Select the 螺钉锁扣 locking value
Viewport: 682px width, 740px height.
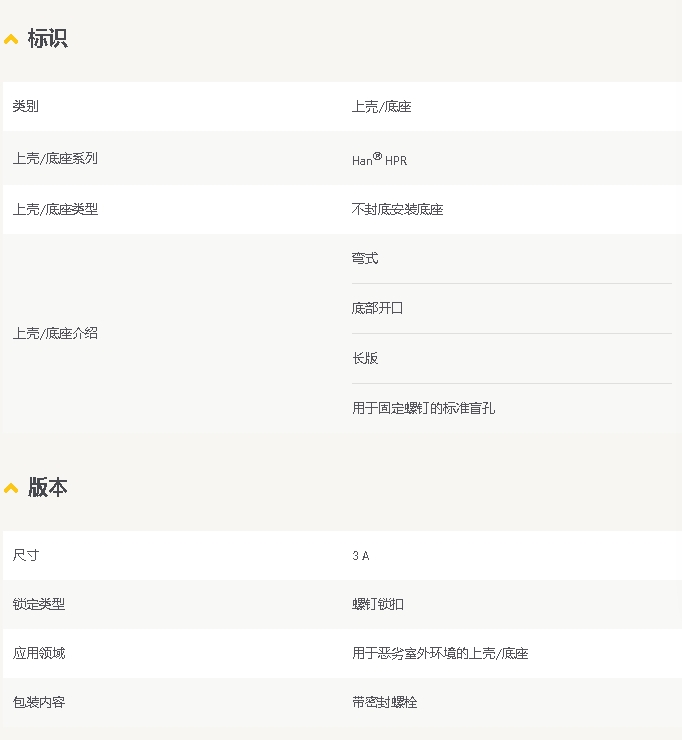pos(378,604)
